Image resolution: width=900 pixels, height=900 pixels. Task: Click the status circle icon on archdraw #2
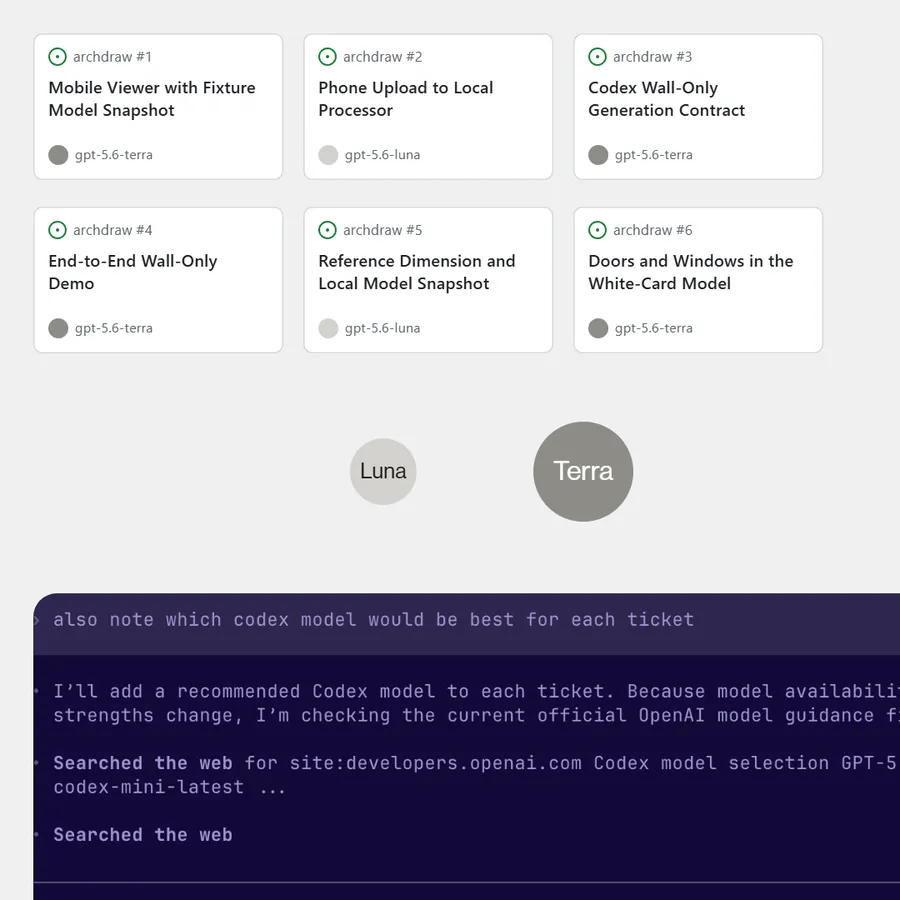click(327, 57)
